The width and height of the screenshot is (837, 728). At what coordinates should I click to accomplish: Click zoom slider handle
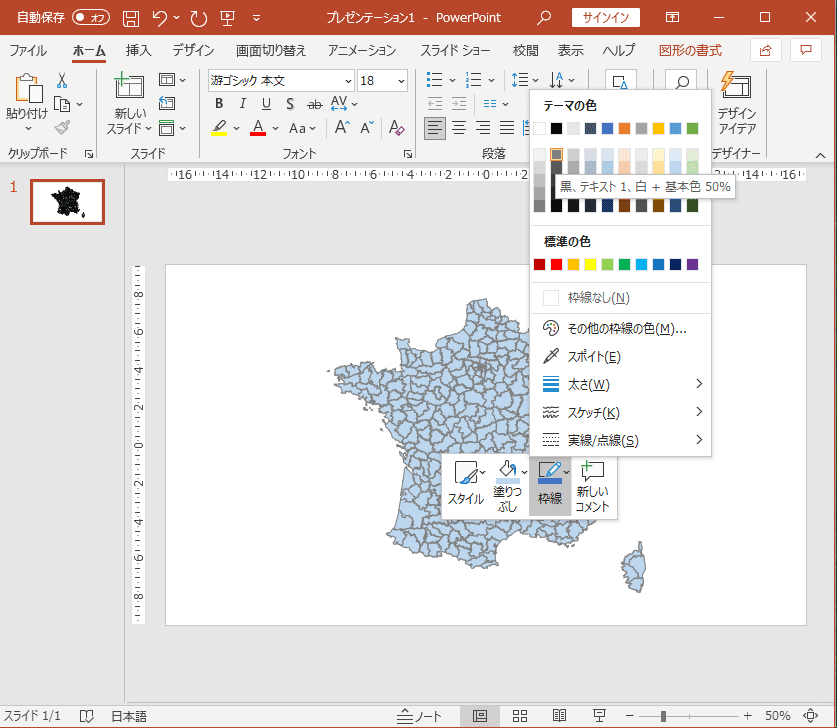[x=663, y=716]
